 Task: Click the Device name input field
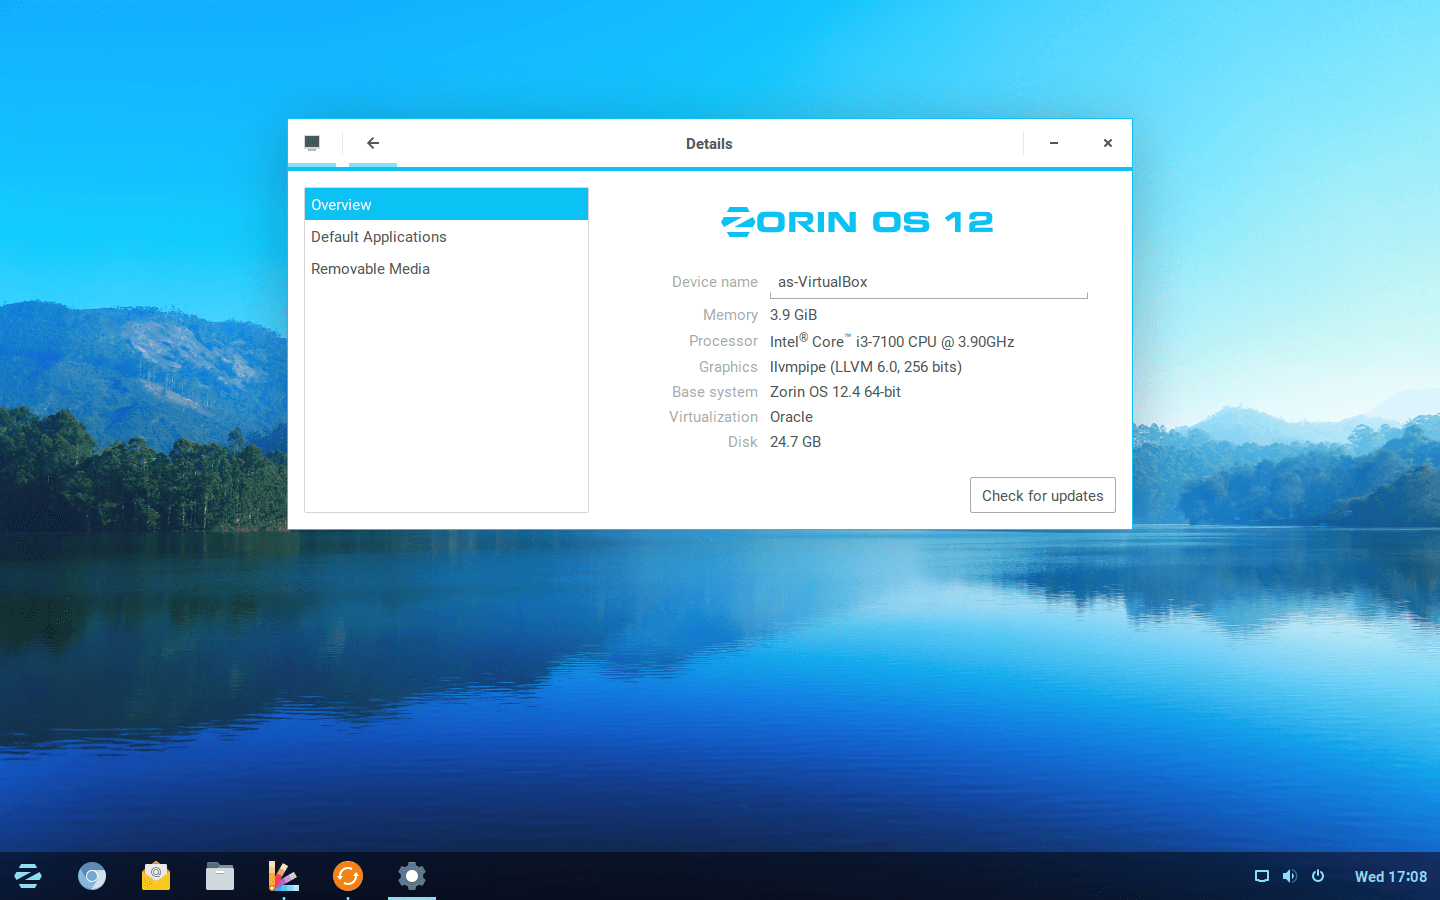[928, 283]
